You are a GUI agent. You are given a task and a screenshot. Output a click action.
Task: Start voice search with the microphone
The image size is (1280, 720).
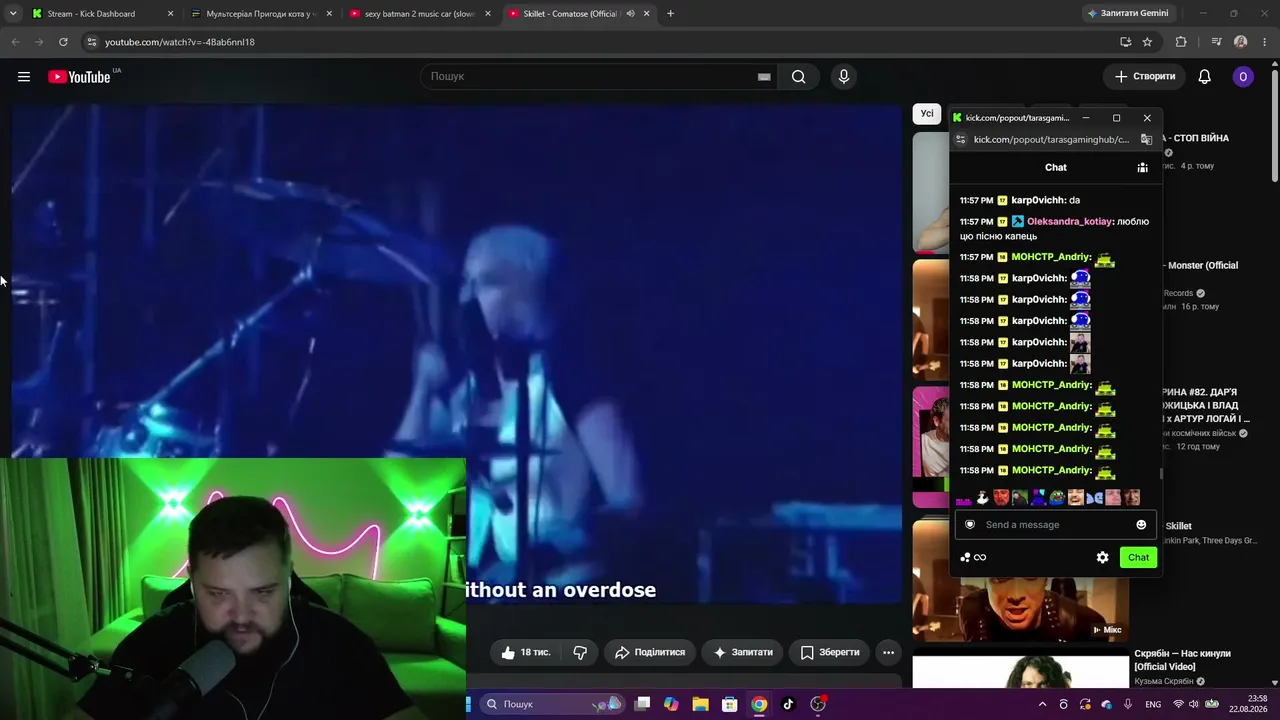click(x=844, y=77)
